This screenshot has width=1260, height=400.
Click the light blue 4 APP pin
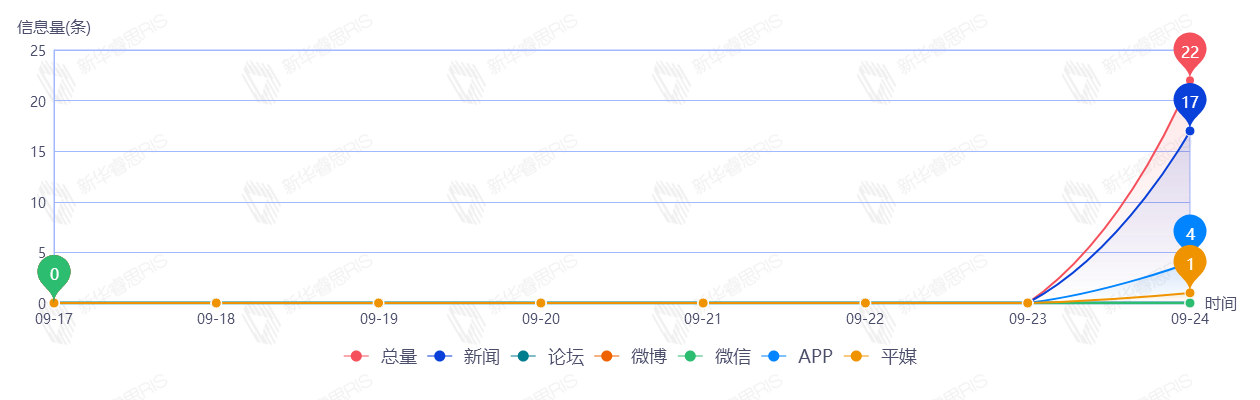point(1190,233)
